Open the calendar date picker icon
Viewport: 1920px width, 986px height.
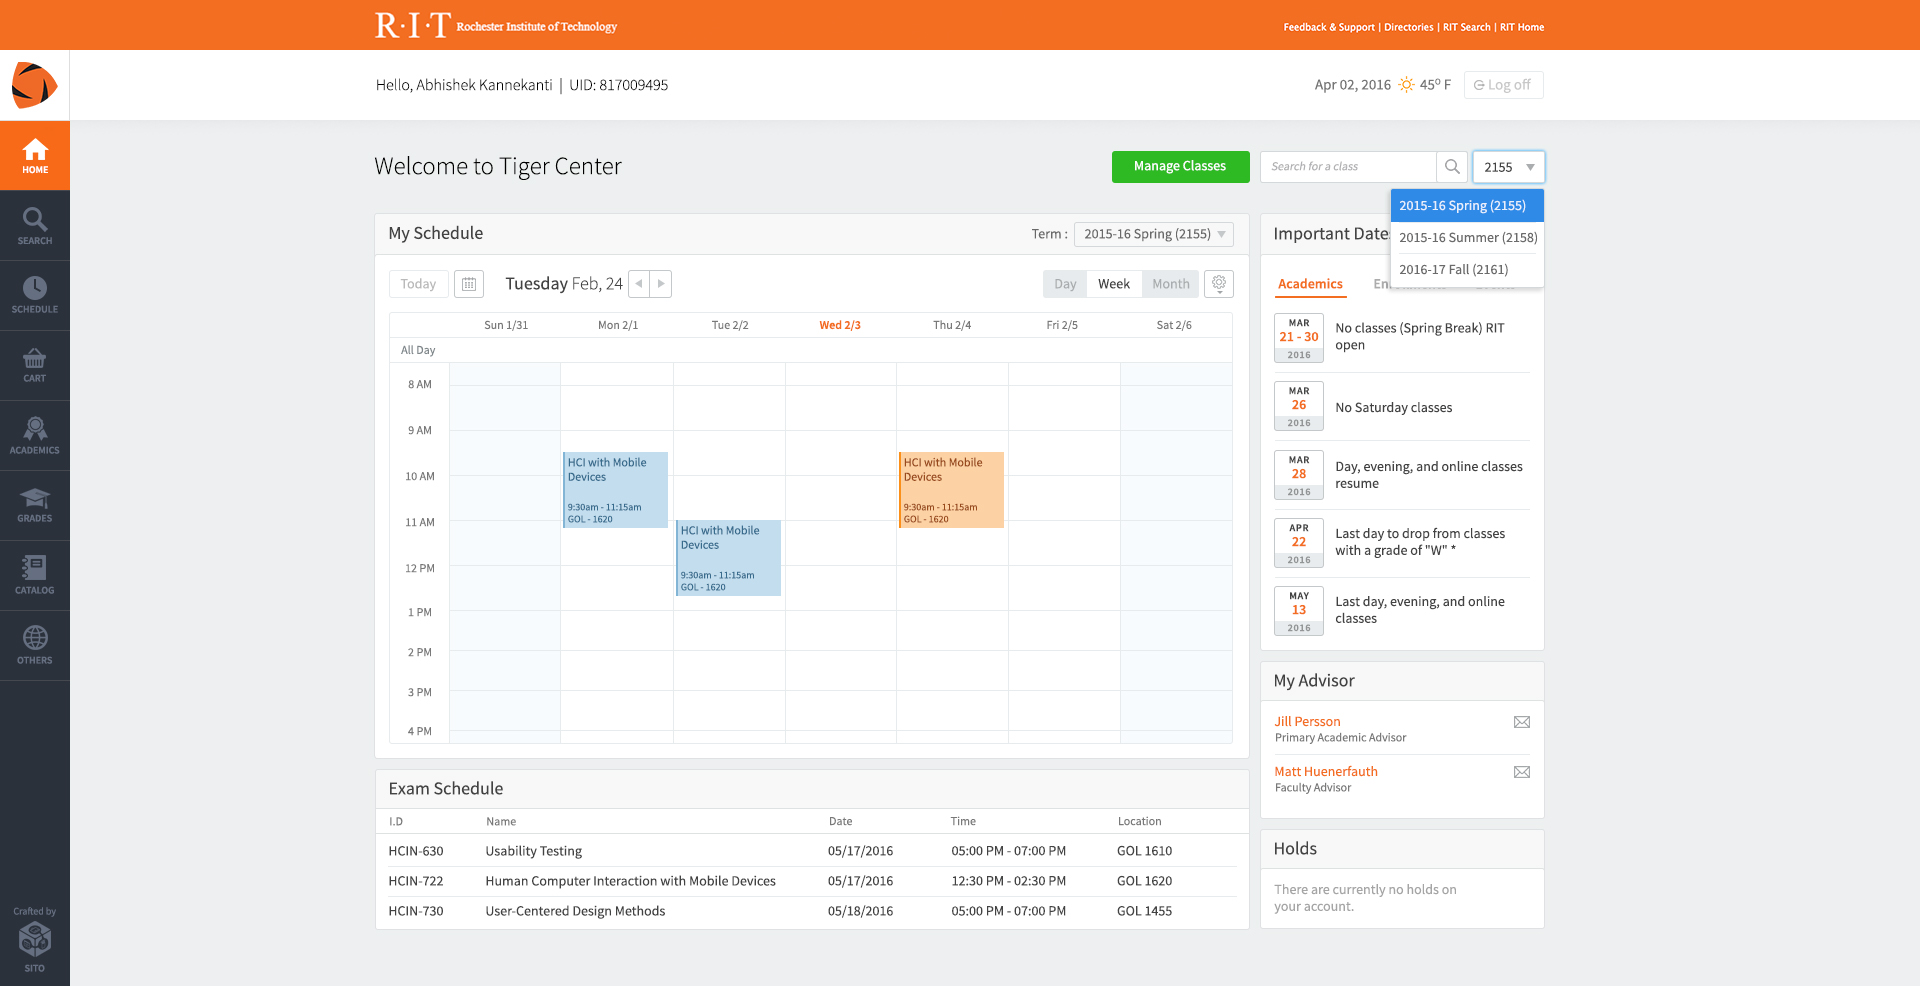pos(469,284)
